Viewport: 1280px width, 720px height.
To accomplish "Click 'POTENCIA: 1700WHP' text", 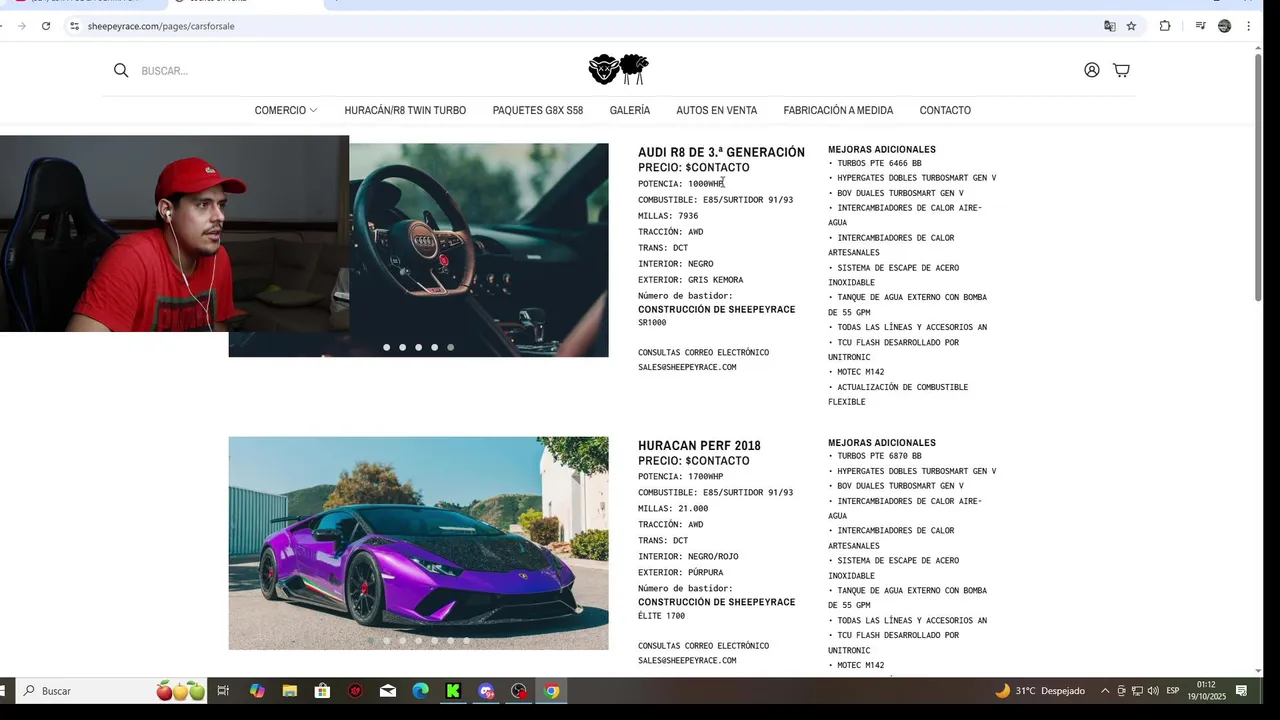I will pos(680,476).
